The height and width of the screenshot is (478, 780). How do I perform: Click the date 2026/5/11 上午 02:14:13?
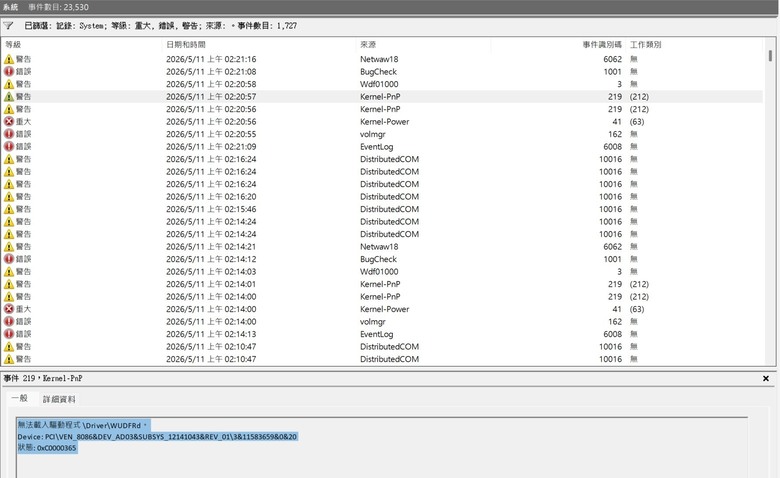pyautogui.click(x=211, y=334)
